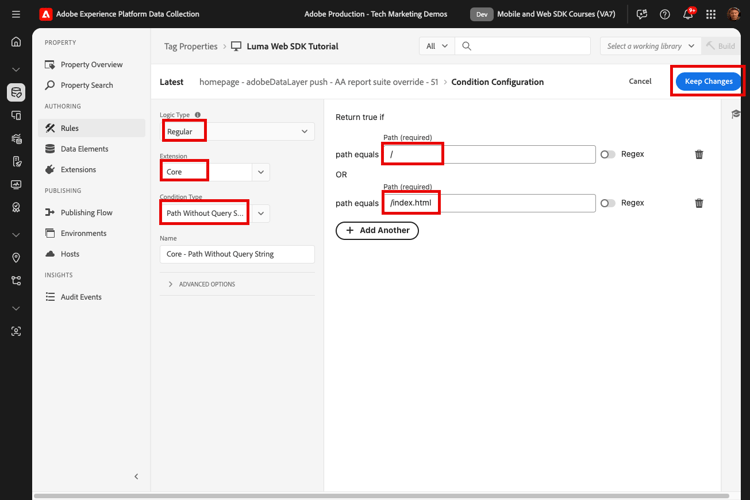Screen dimensions: 750x500
Task: Open Environments
Action: pos(91,233)
